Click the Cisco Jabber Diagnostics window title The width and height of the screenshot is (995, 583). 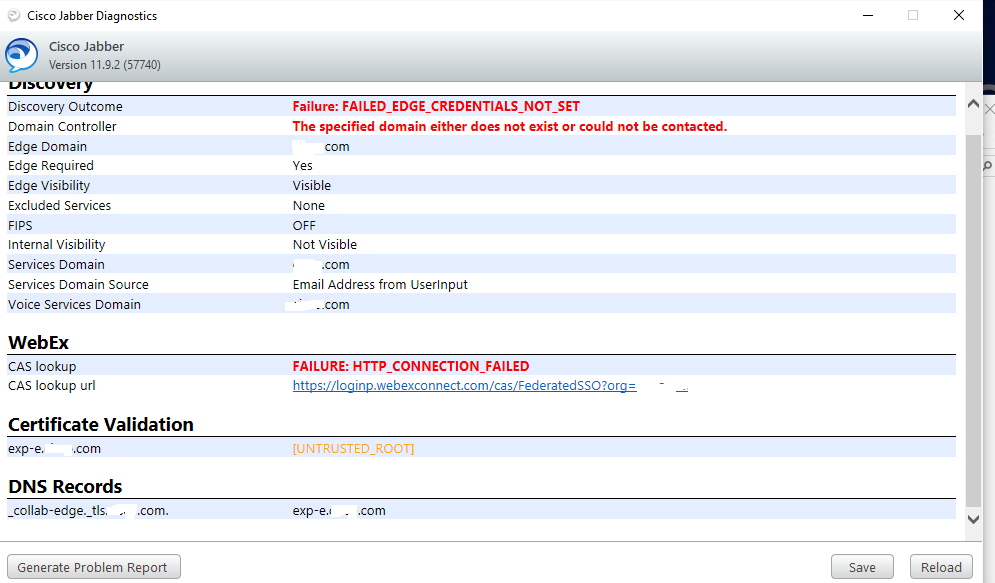92,16
